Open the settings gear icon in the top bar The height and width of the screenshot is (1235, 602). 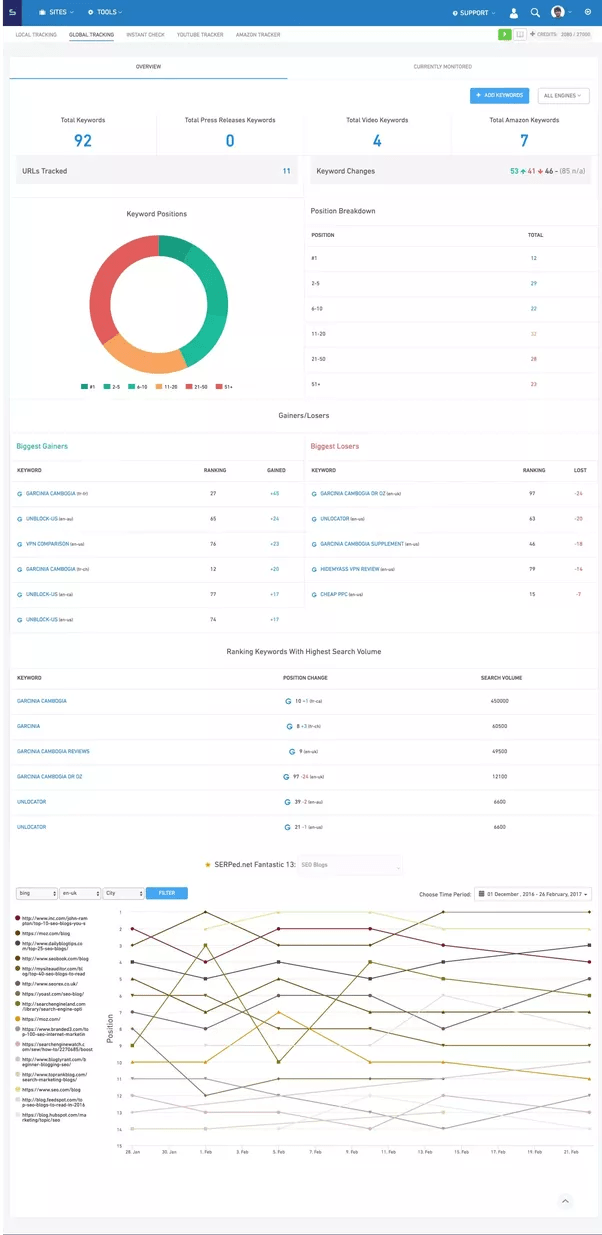pyautogui.click(x=587, y=13)
